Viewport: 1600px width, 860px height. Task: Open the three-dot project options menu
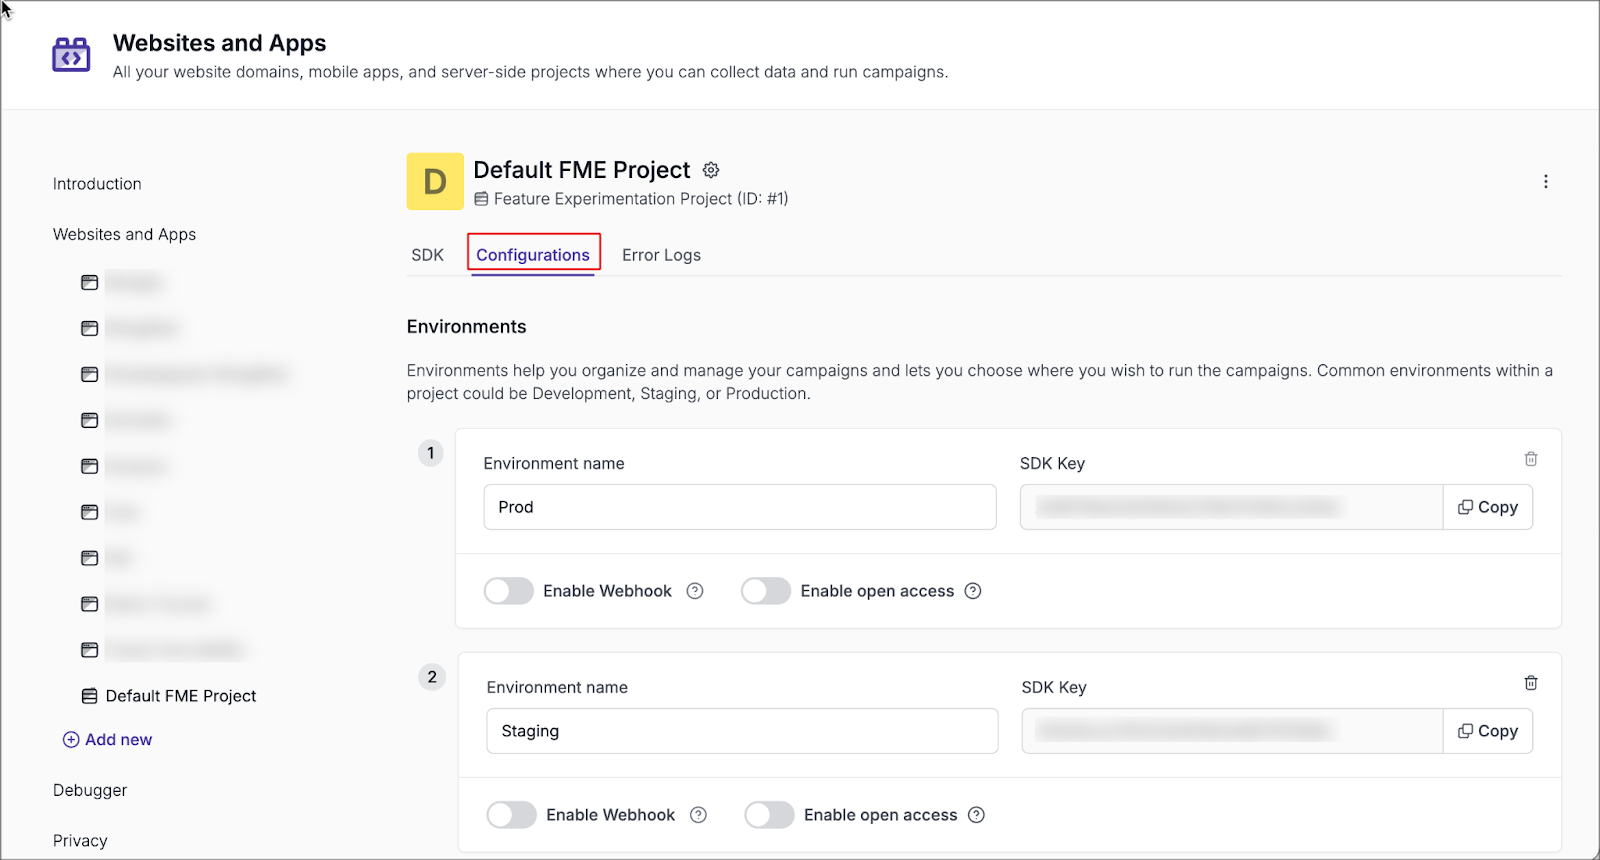coord(1545,182)
